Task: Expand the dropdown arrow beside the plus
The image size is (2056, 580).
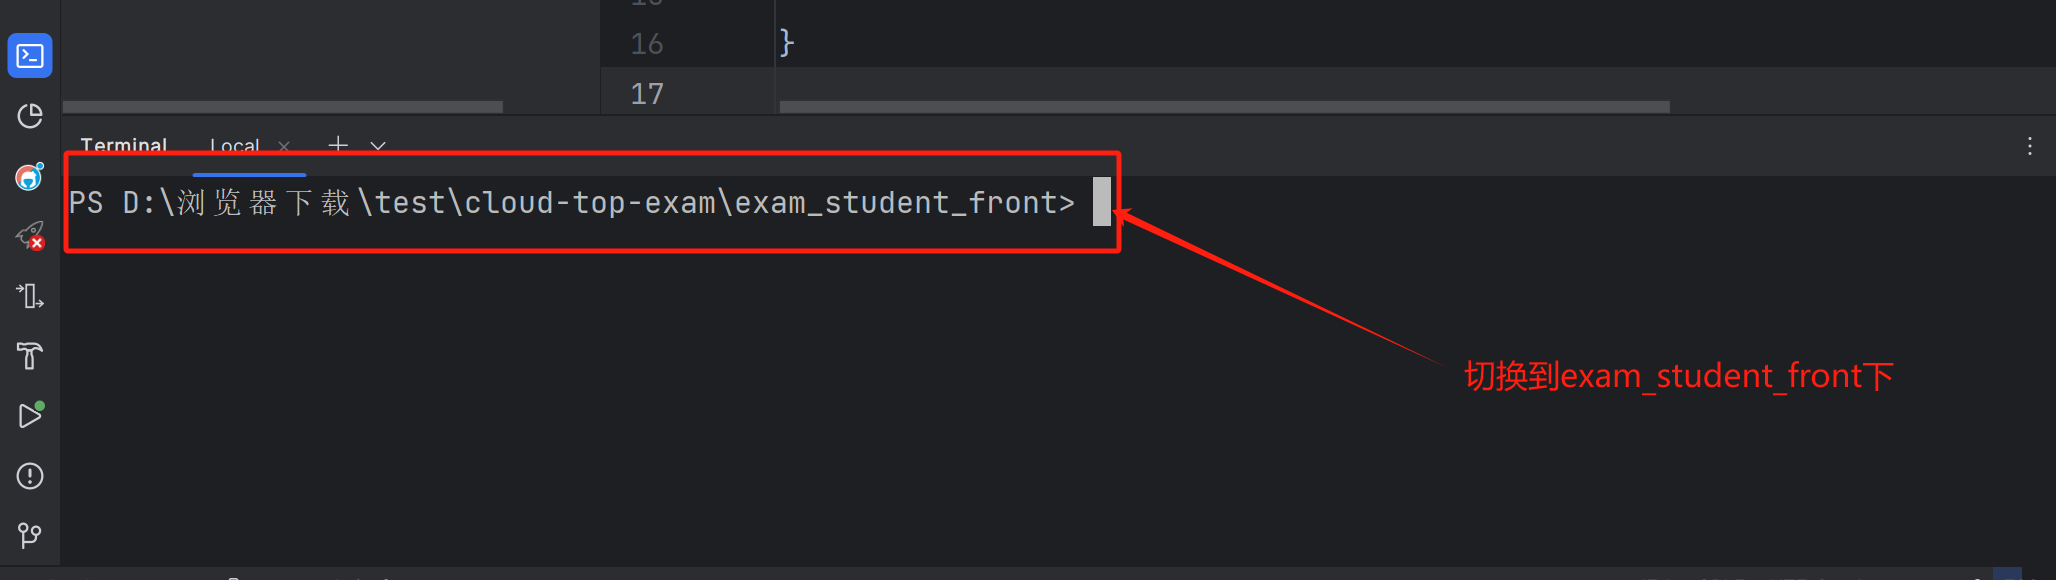Action: click(x=378, y=146)
